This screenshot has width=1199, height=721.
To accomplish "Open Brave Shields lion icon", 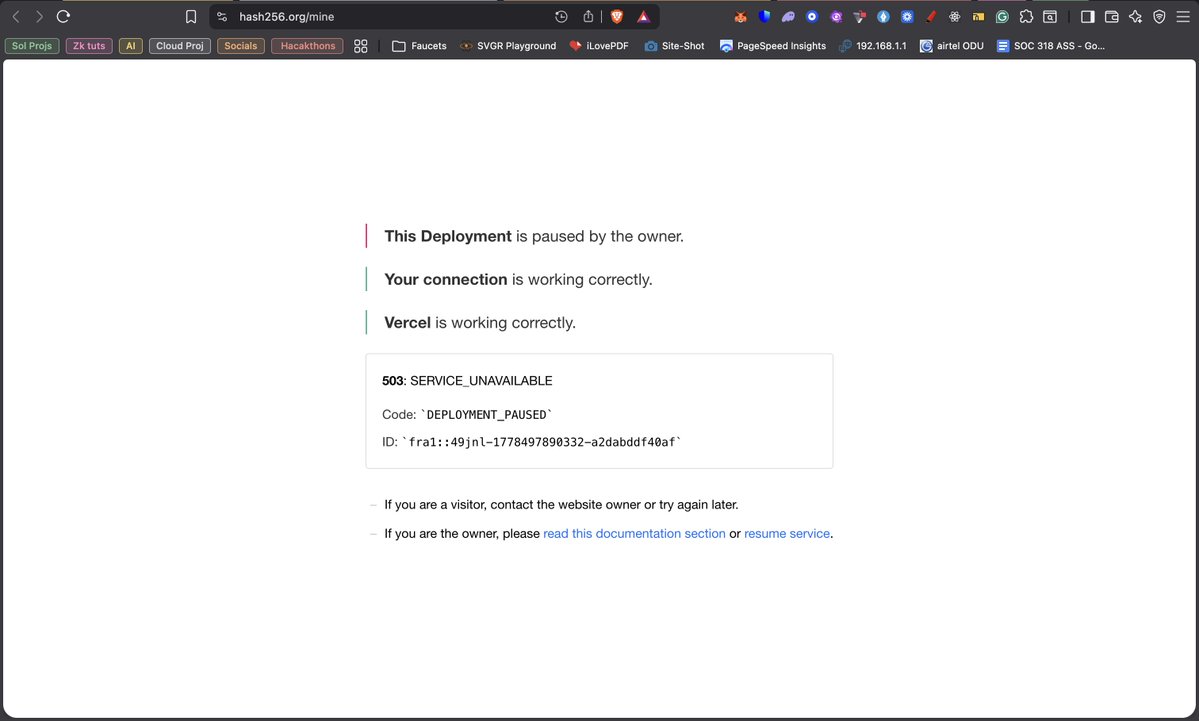I will tap(617, 16).
